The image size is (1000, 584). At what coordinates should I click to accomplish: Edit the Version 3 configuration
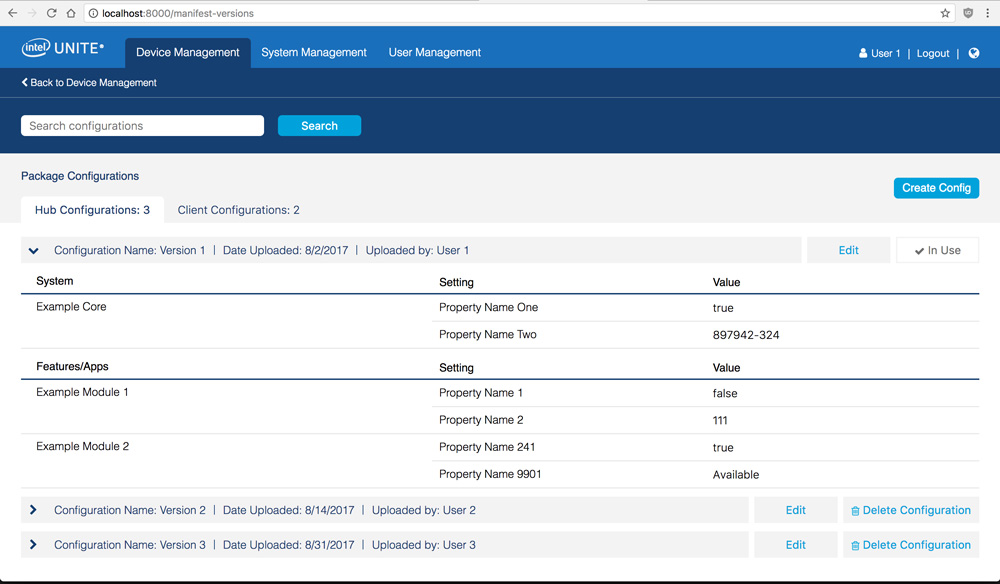coord(795,544)
